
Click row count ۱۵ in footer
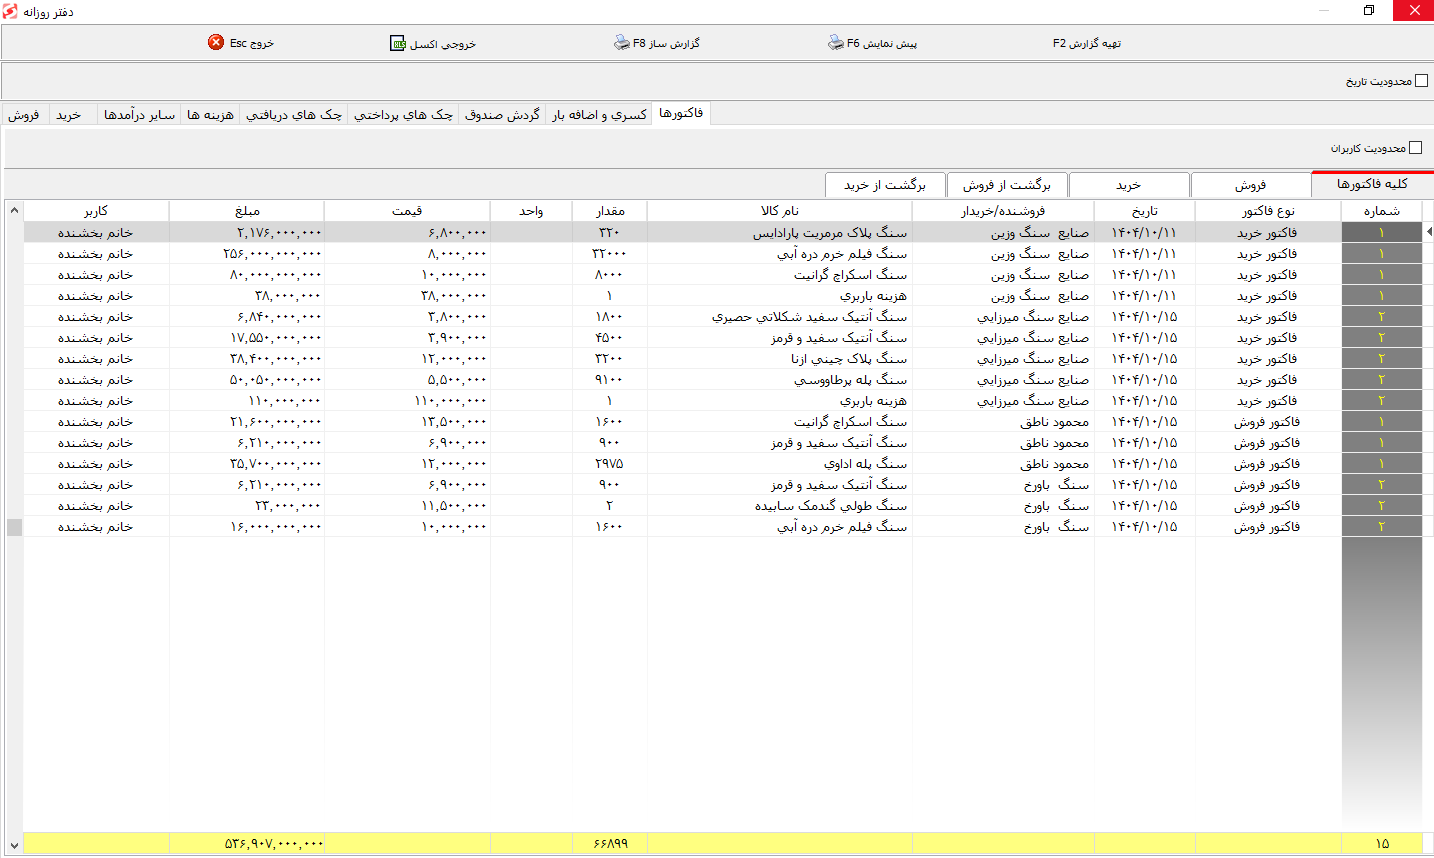pos(1382,843)
